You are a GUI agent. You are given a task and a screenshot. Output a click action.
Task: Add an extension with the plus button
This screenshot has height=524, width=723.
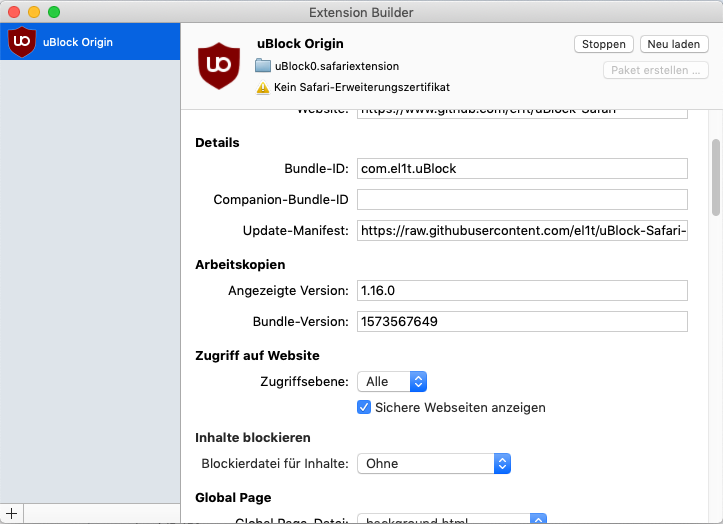12,513
